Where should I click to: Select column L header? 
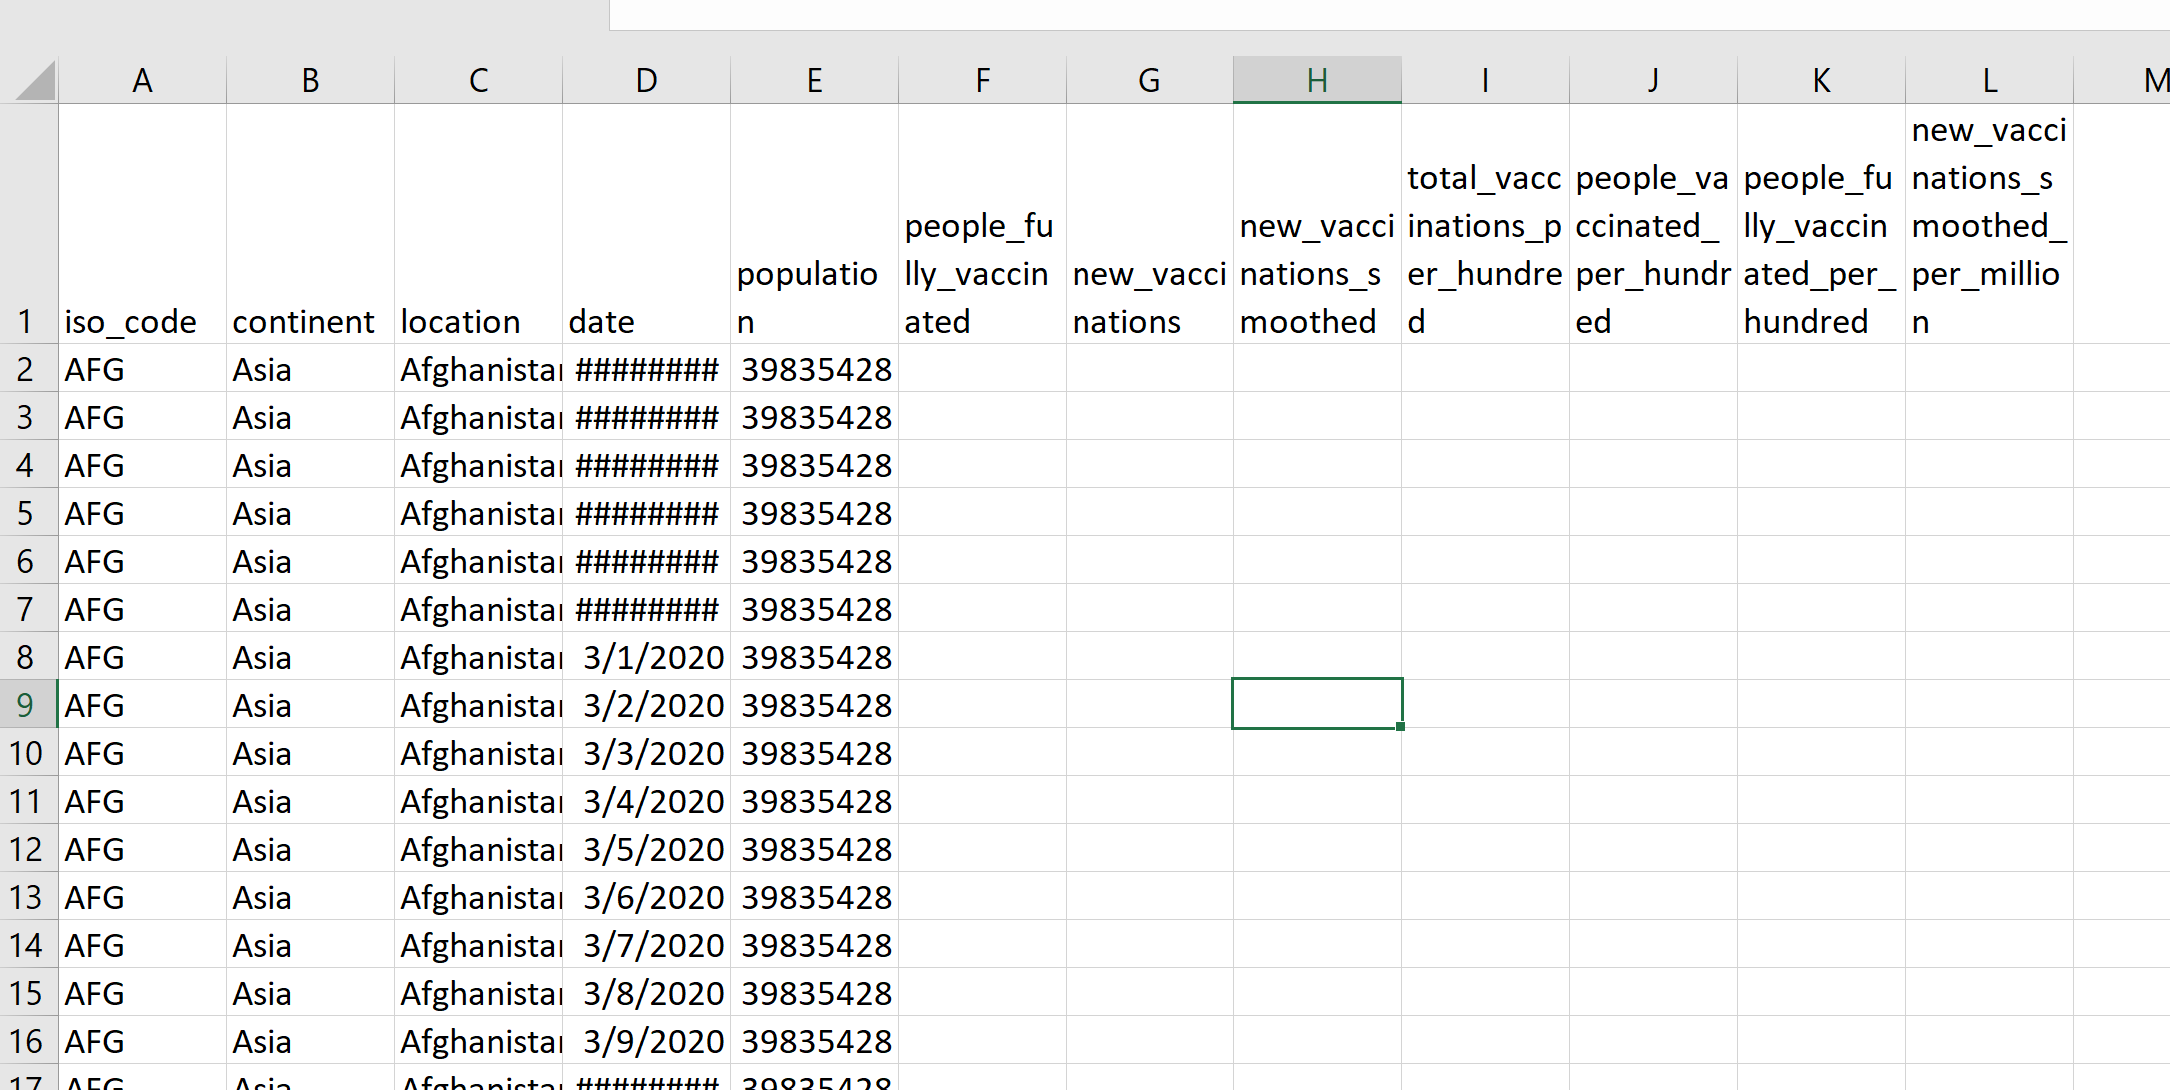(x=1988, y=80)
